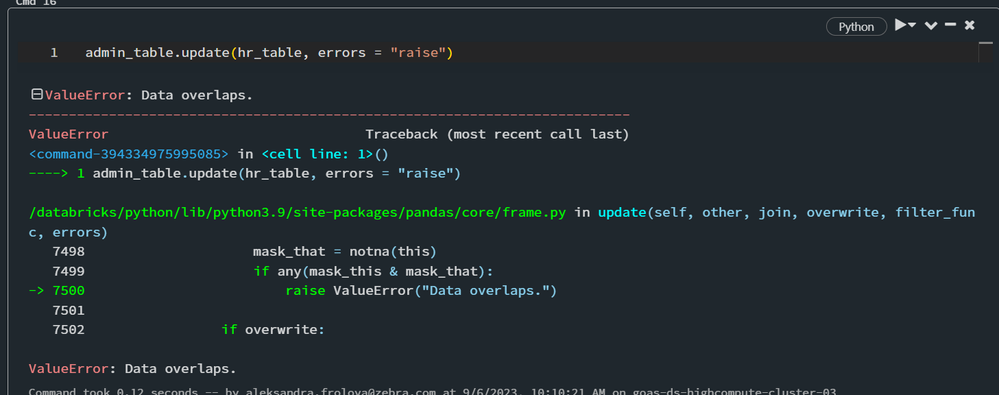Click the "cell line: 1" reference
The width and height of the screenshot is (999, 395).
click(319, 154)
